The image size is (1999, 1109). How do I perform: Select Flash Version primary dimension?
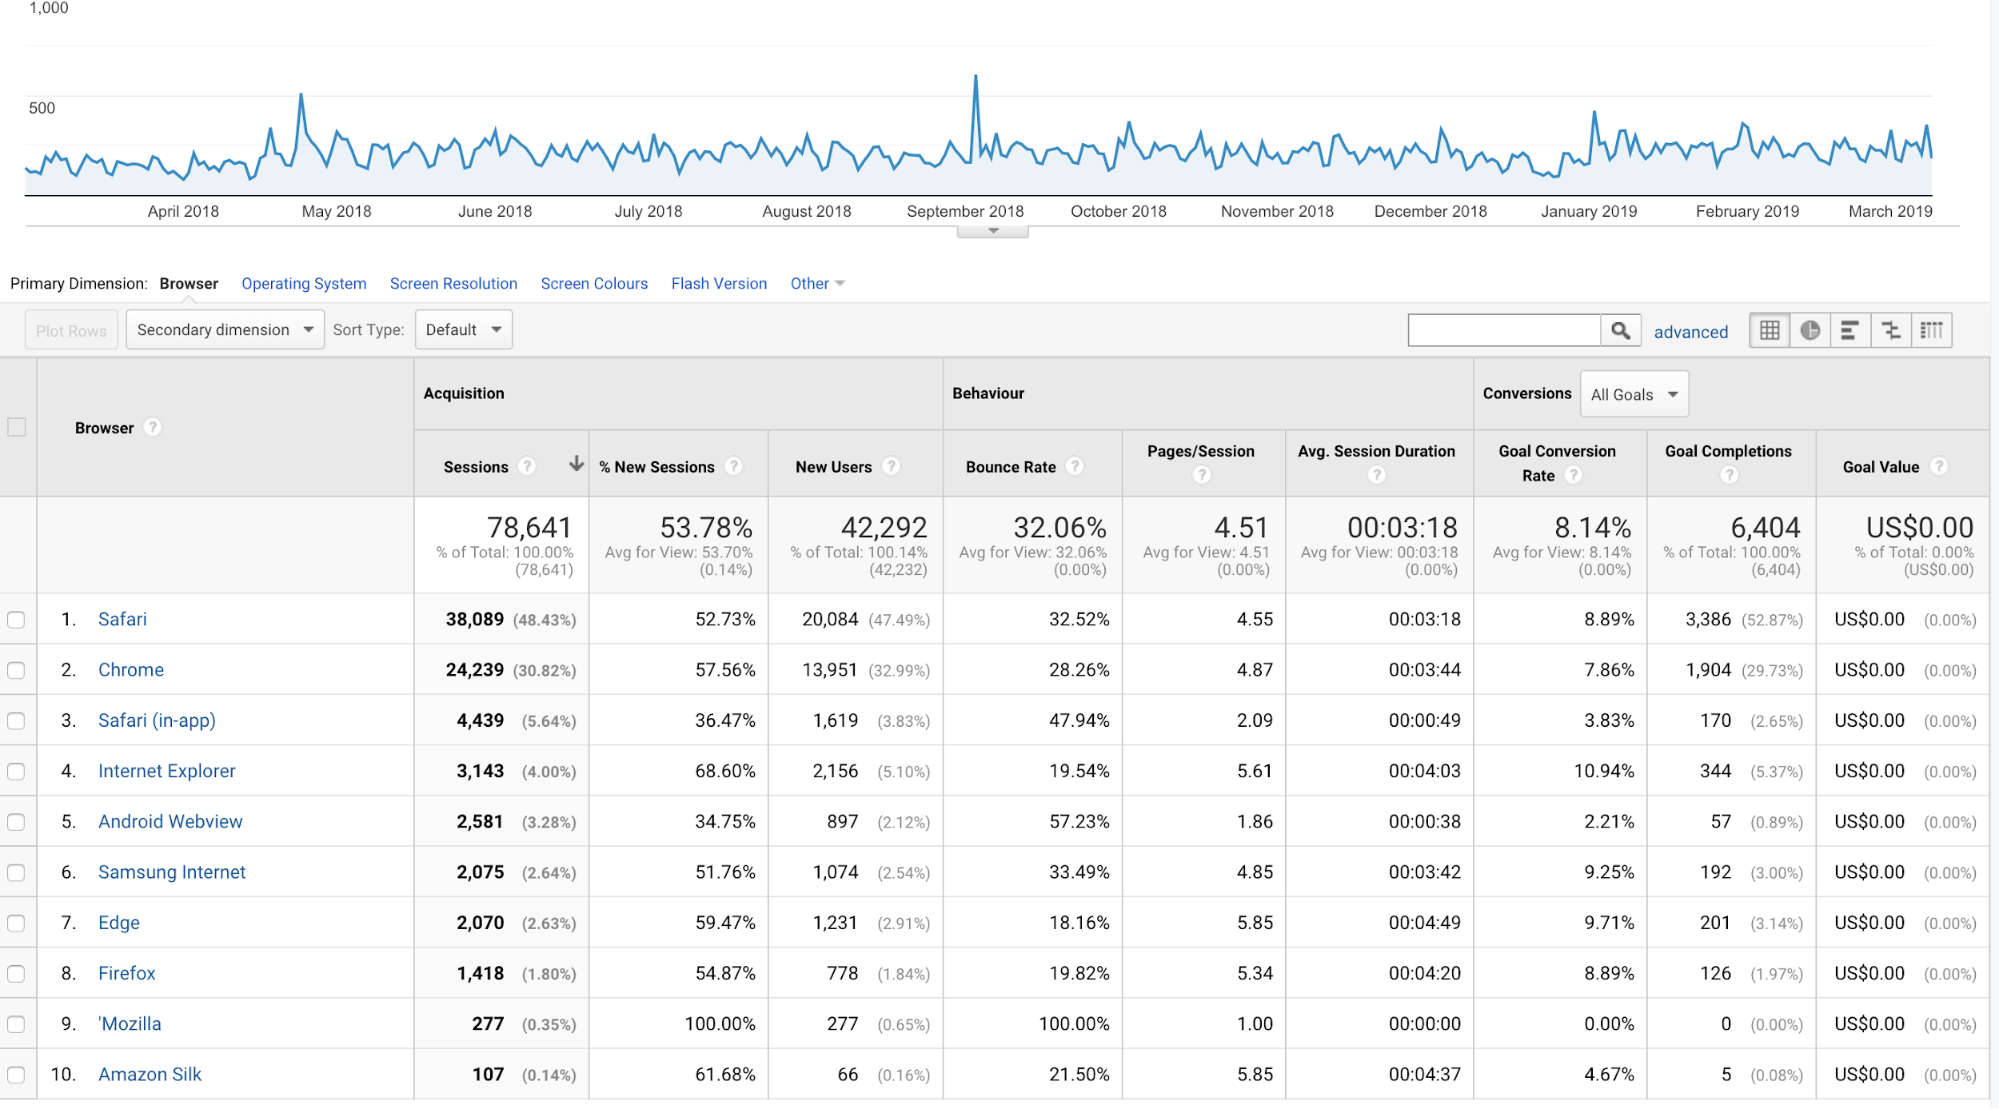[x=719, y=284]
